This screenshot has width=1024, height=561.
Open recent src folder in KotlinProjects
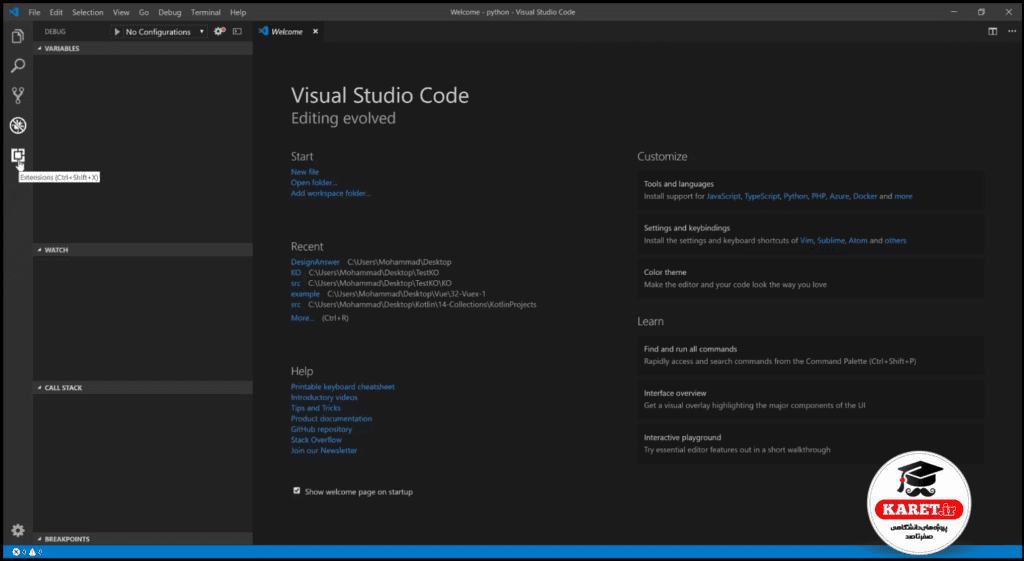[296, 304]
